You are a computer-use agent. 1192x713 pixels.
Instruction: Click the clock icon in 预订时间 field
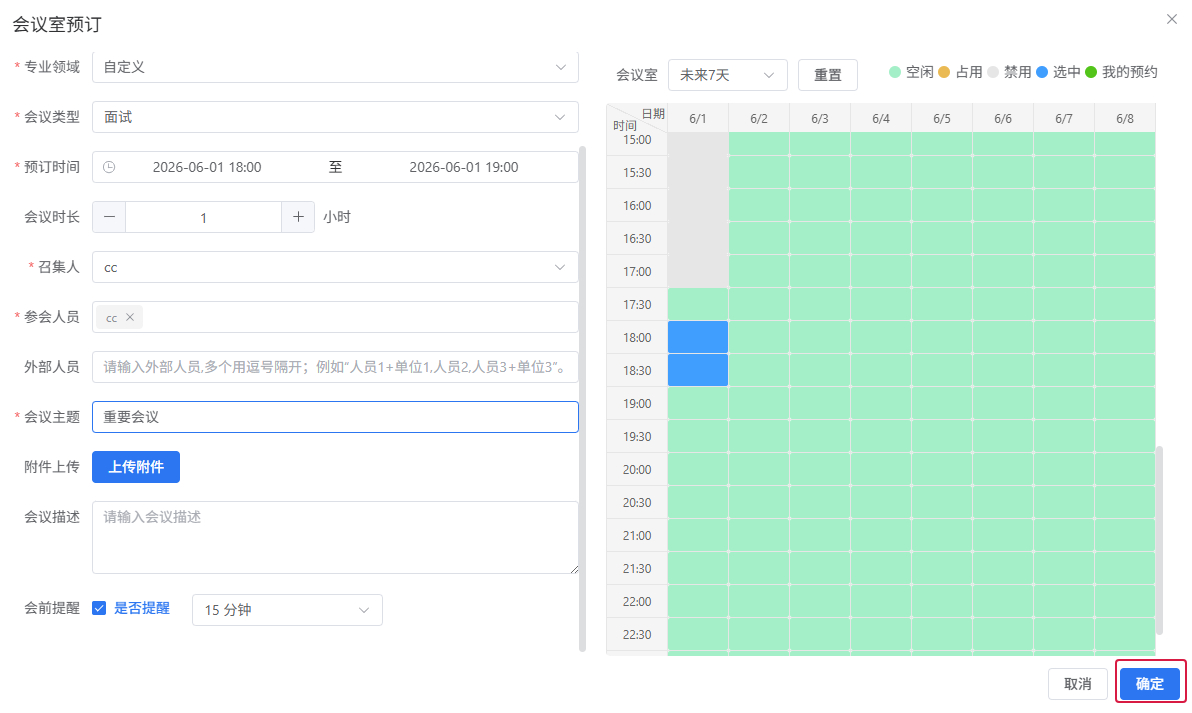click(x=109, y=167)
